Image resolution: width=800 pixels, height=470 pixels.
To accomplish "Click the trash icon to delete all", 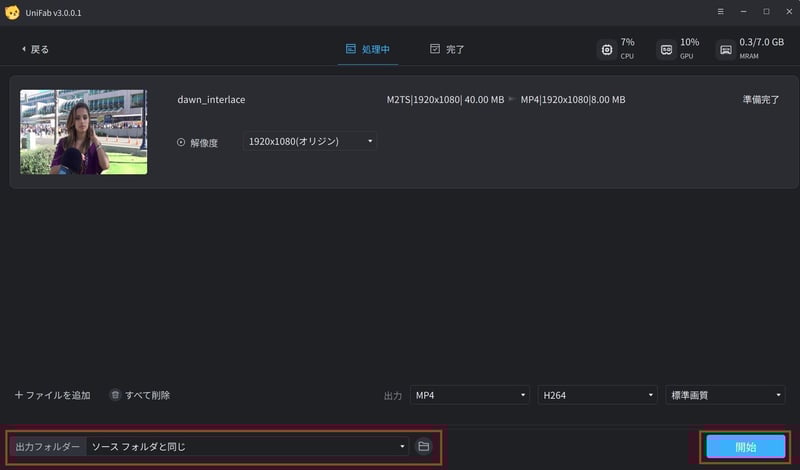I will (x=115, y=395).
